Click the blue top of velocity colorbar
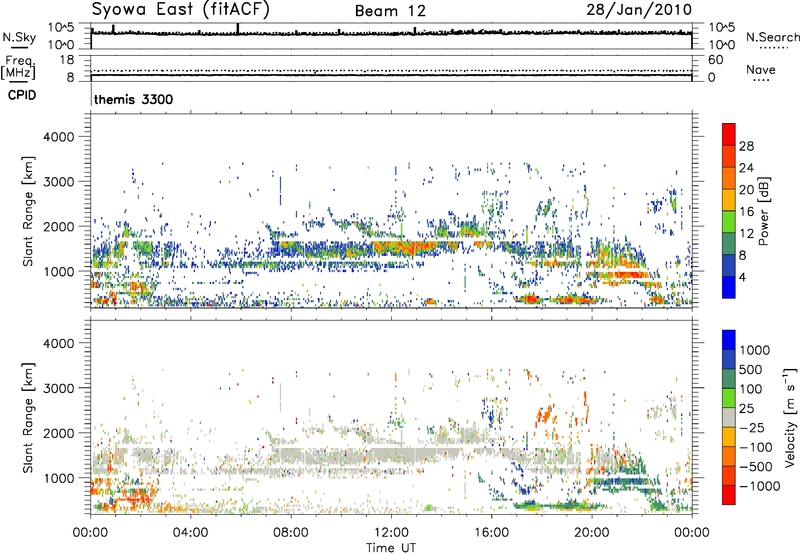800x554 pixels. coord(729,340)
